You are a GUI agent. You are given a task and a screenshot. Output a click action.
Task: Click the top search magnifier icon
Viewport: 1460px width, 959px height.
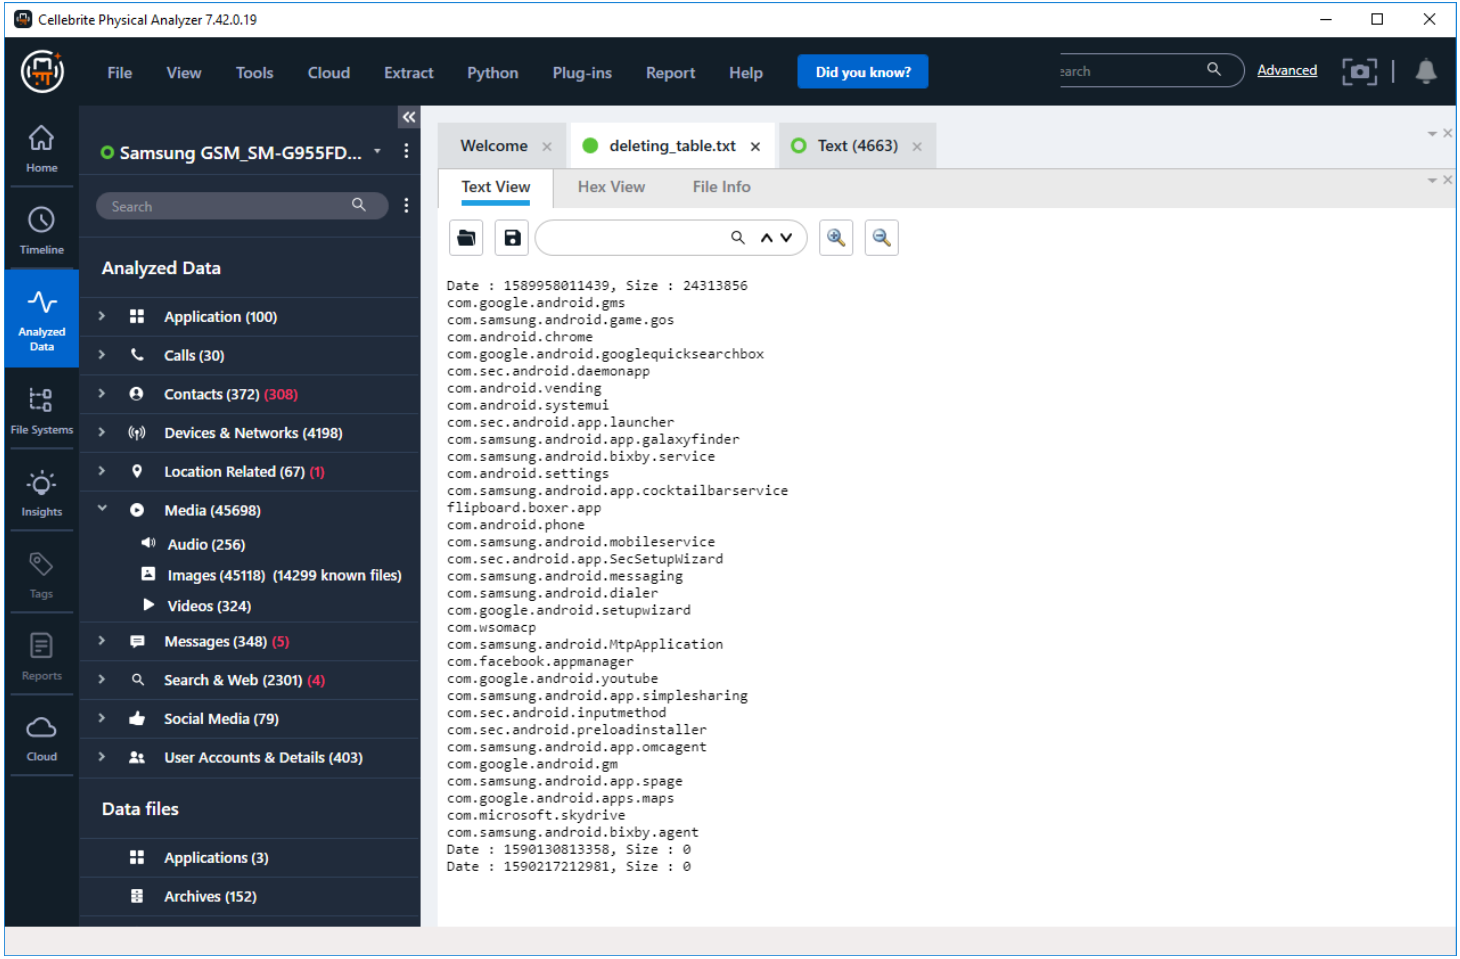pyautogui.click(x=1214, y=70)
